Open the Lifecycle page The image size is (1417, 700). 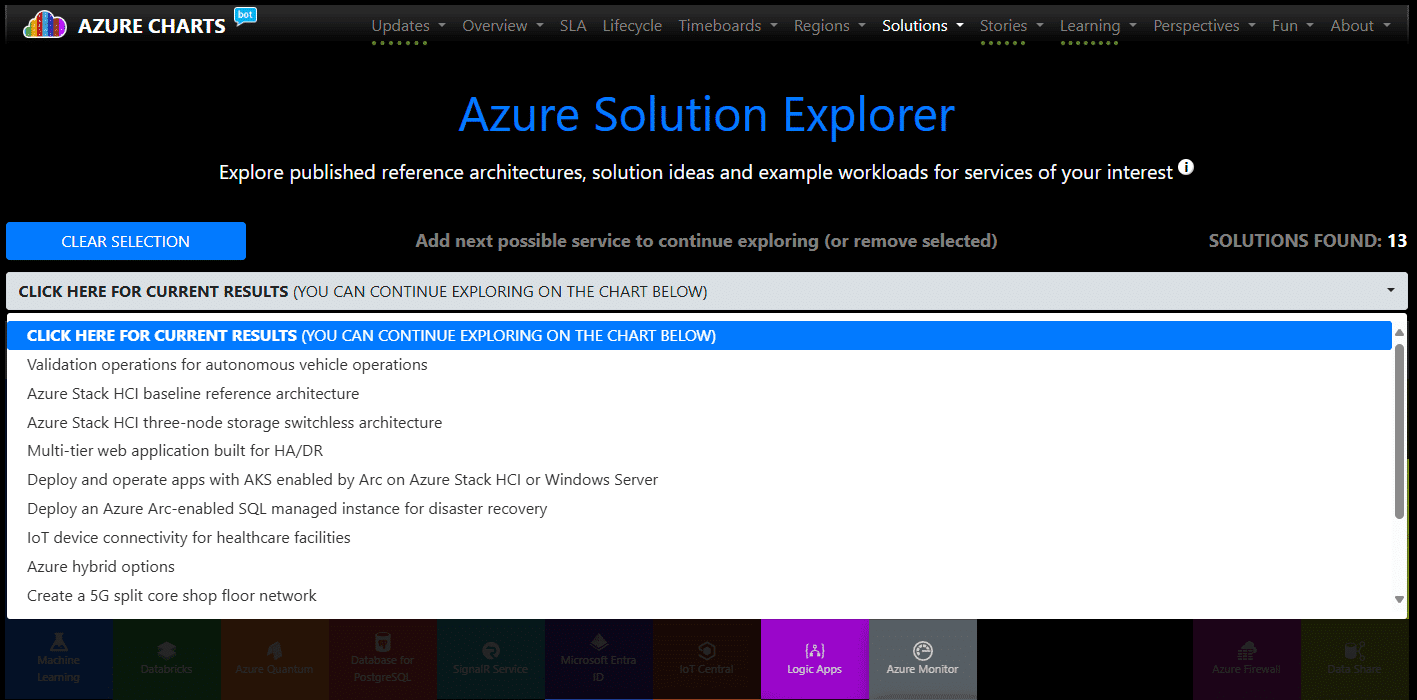click(x=632, y=25)
